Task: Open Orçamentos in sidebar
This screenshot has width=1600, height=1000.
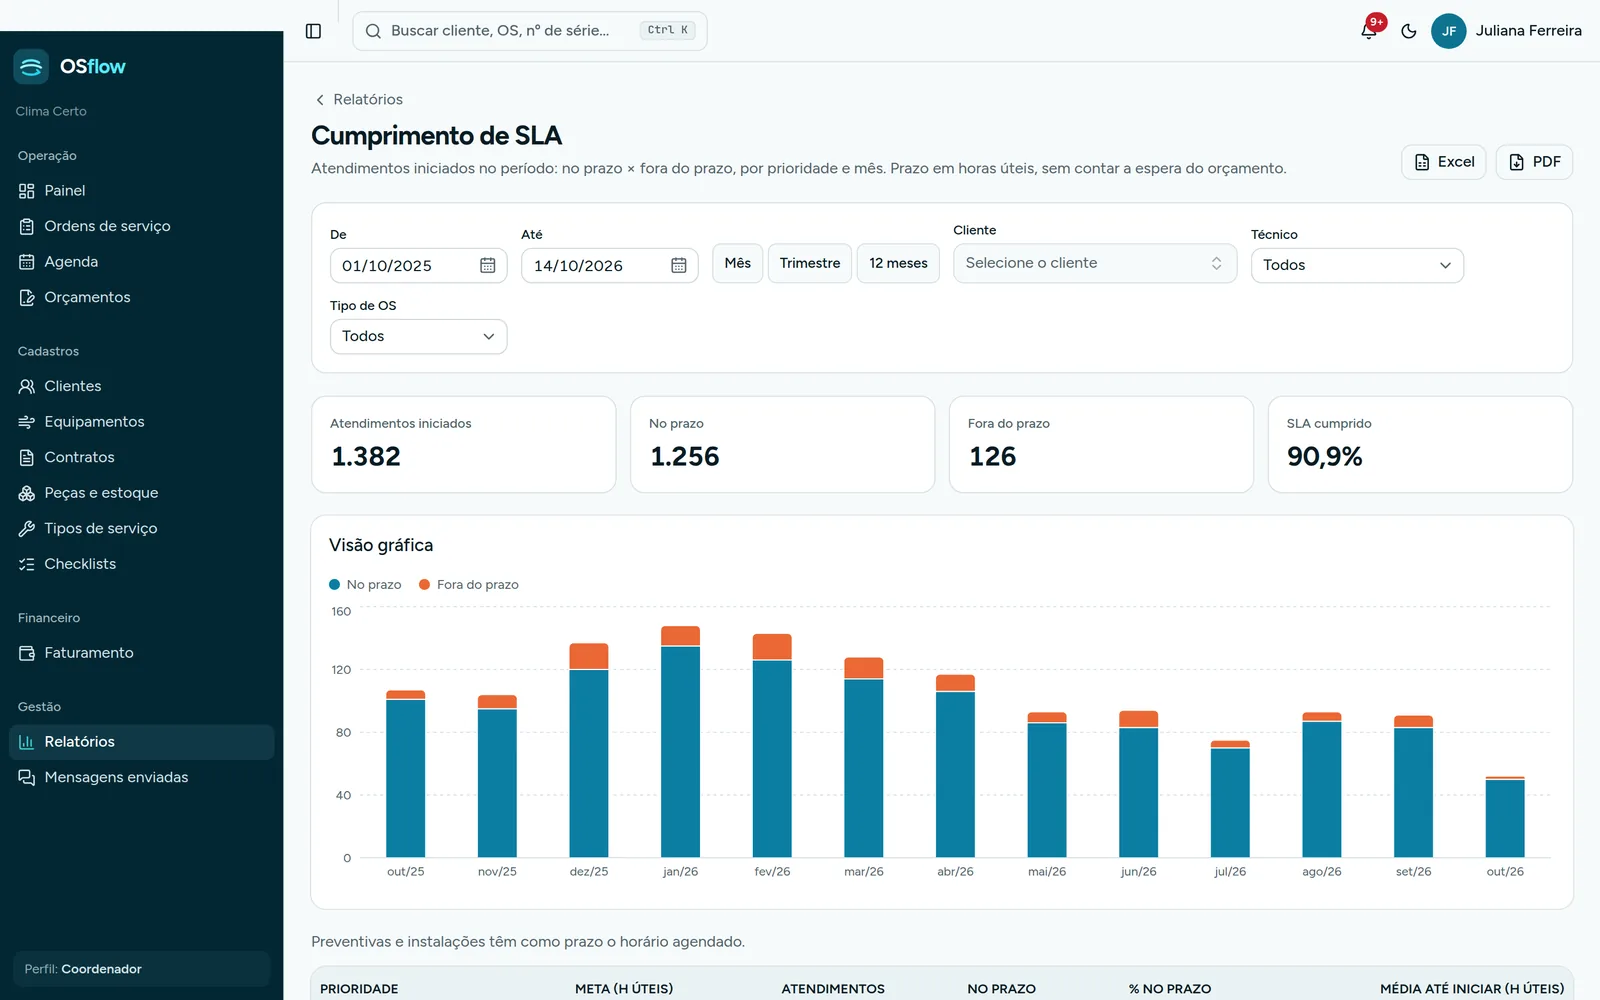Action: pos(142,297)
